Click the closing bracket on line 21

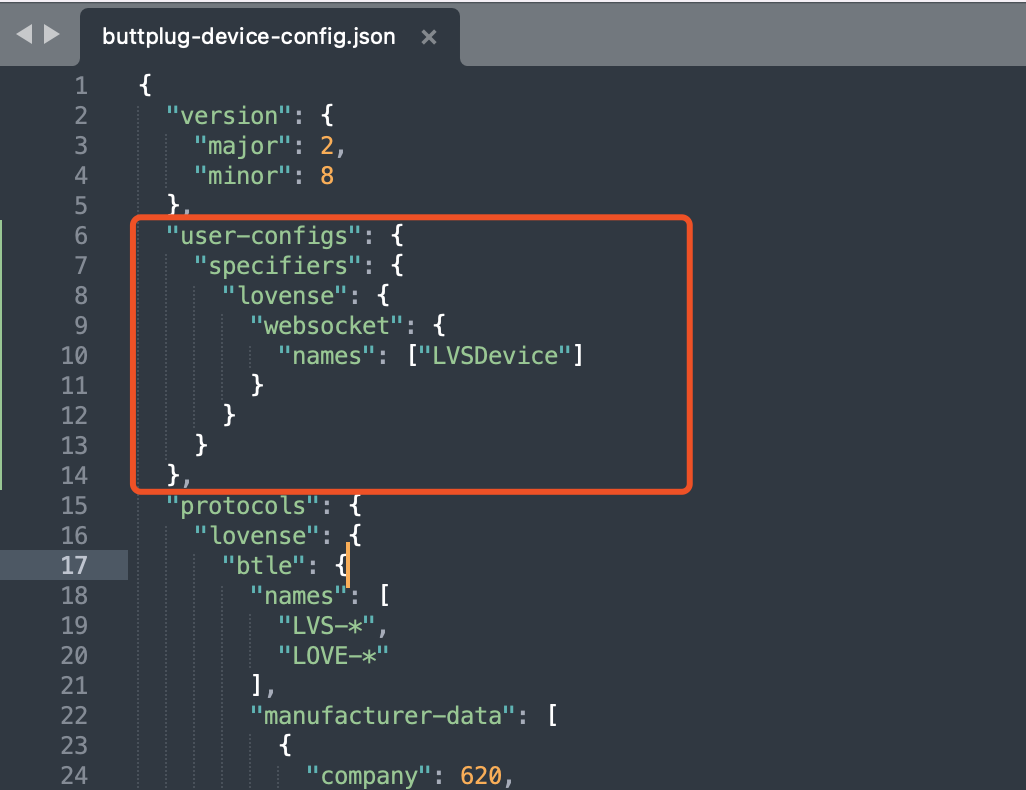[257, 685]
